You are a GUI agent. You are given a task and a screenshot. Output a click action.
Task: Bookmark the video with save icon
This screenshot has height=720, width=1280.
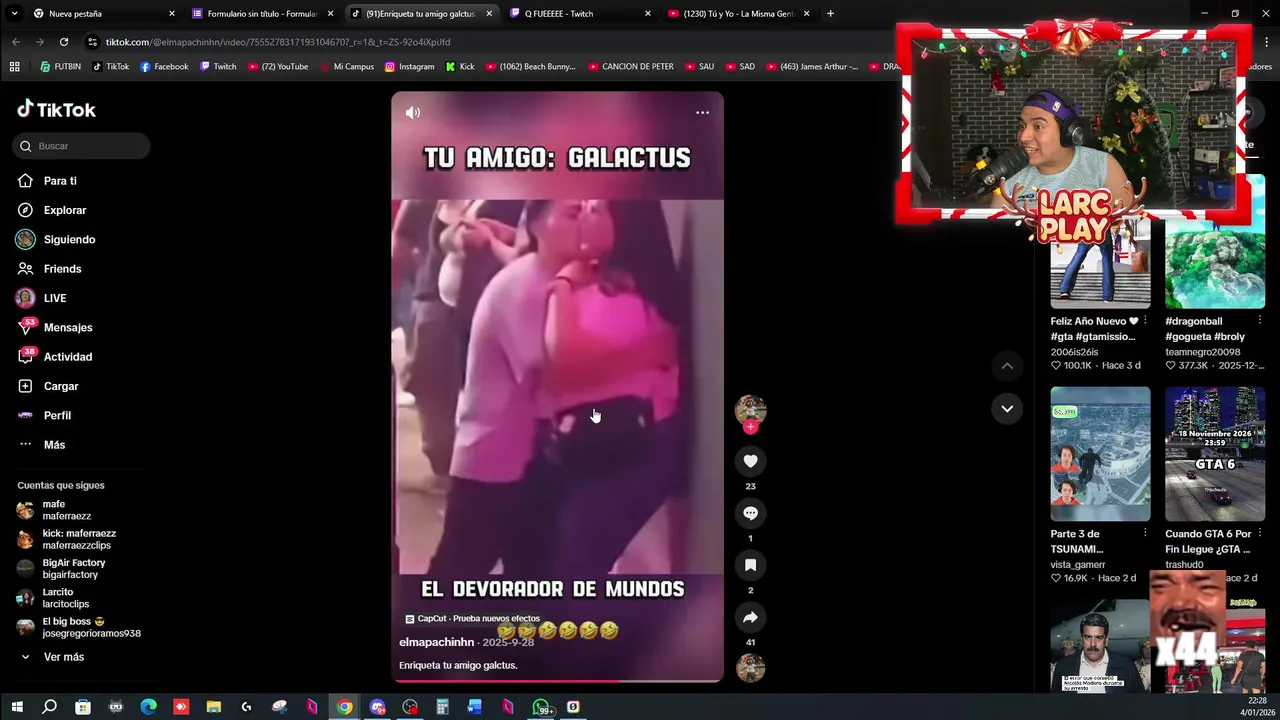click(x=750, y=565)
